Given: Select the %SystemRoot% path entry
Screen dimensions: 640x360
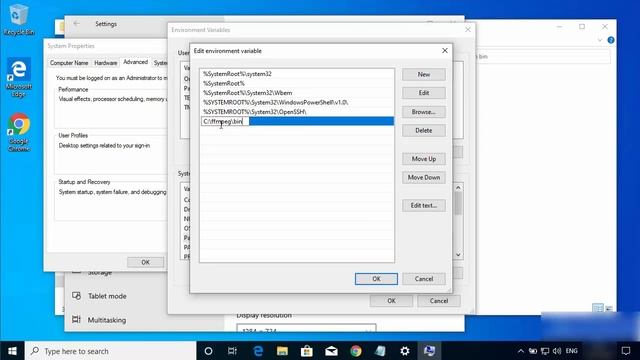Looking at the screenshot, I should point(297,83).
